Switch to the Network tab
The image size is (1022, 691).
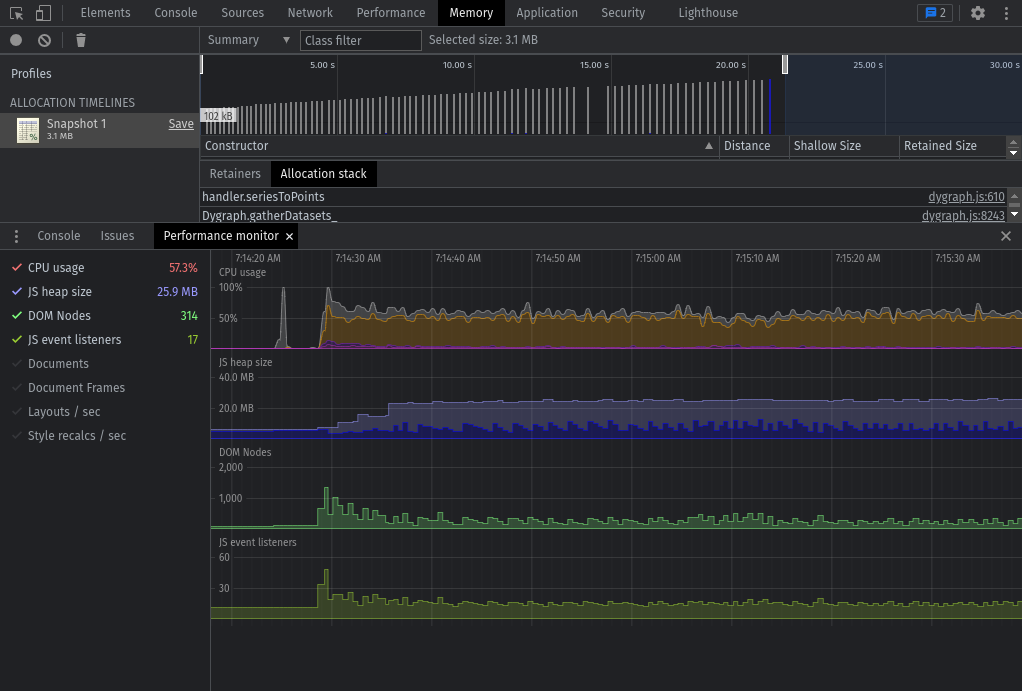(x=310, y=13)
